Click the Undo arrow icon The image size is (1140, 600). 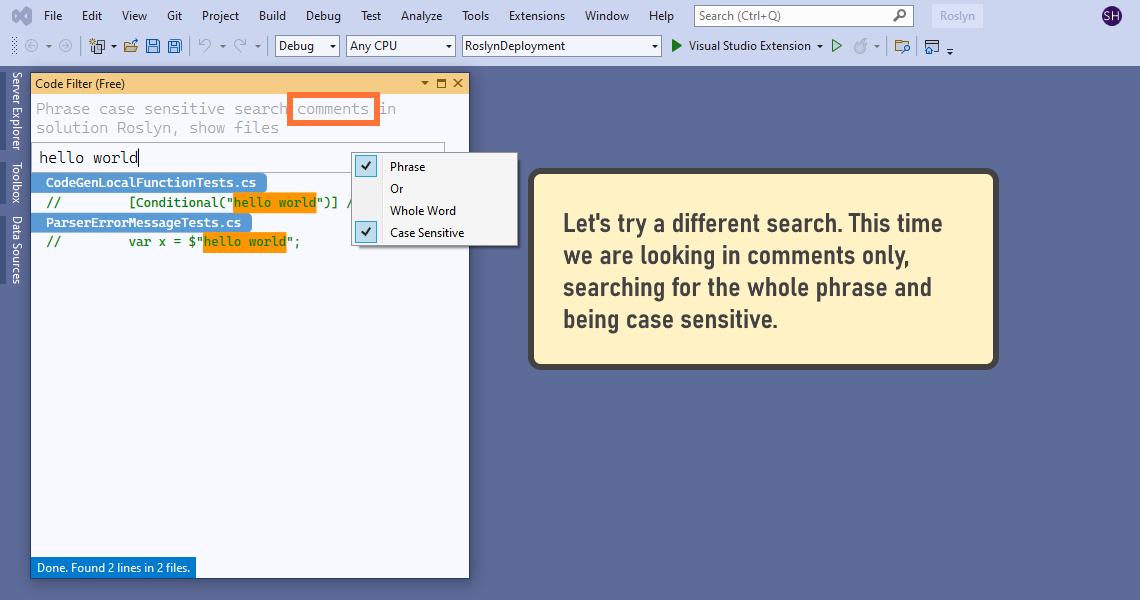tap(205, 46)
